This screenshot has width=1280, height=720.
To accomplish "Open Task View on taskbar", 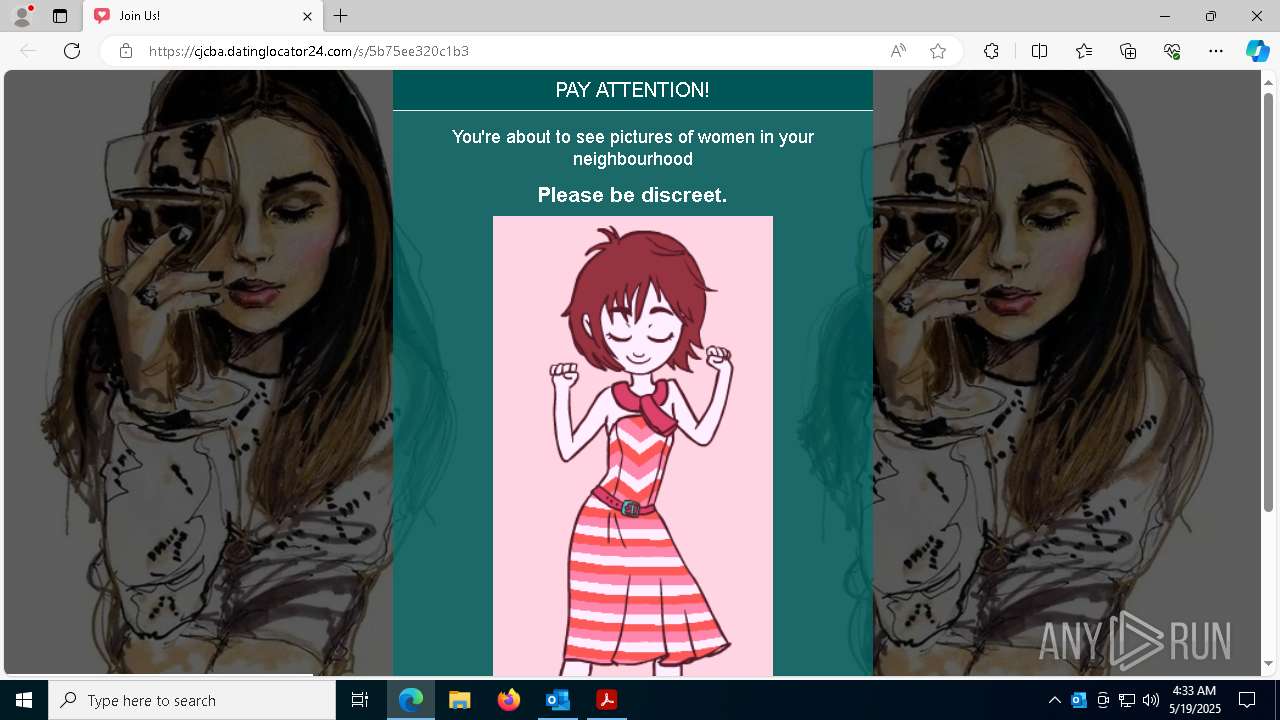I will pyautogui.click(x=360, y=700).
